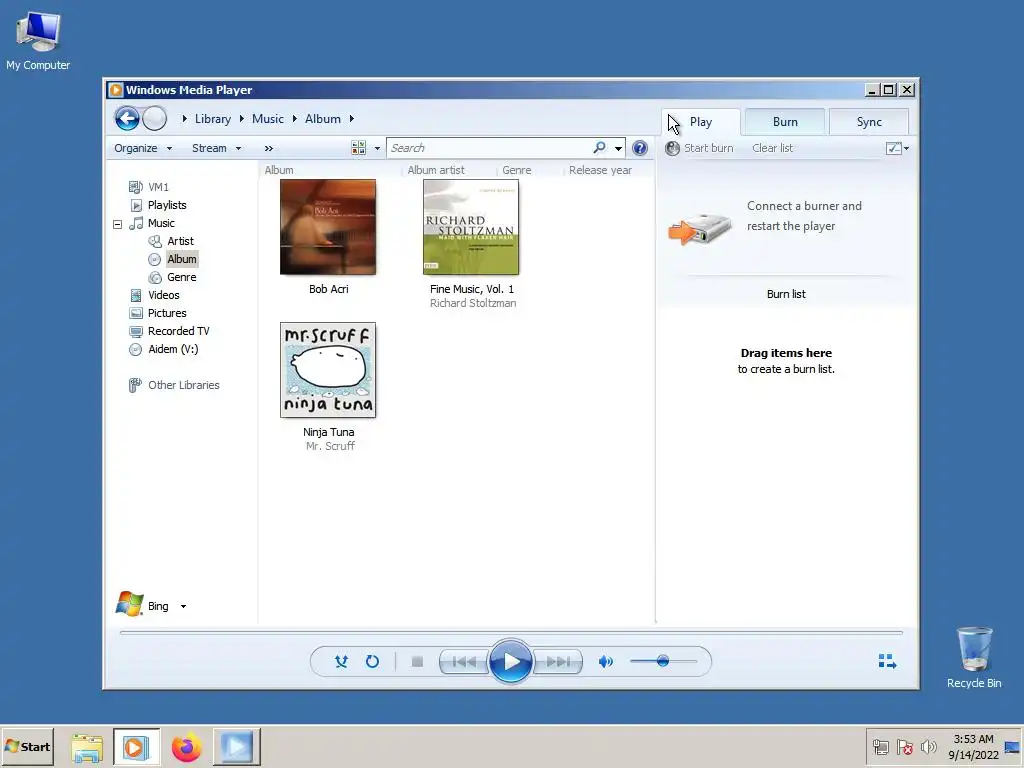Click the search magnifier icon
1024x768 pixels.
[x=599, y=148]
